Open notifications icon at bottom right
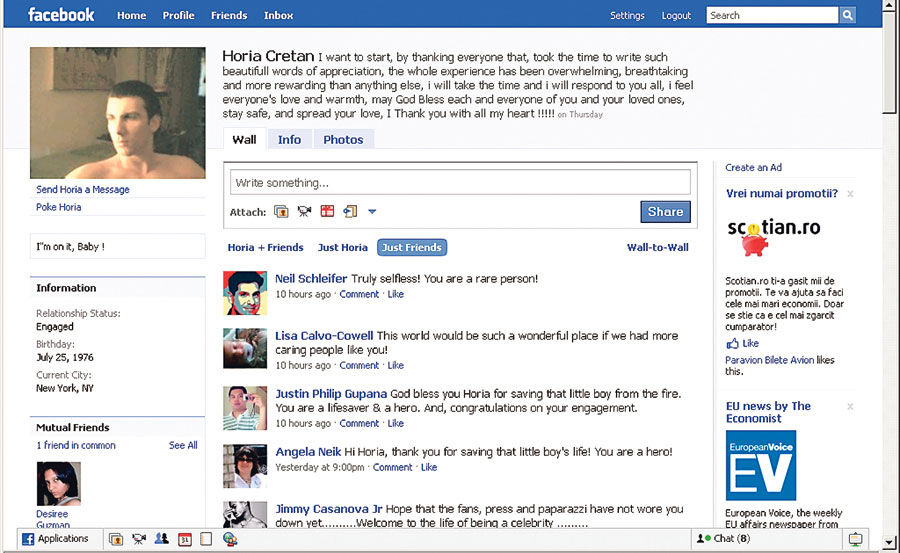Screen dimensions: 900x553 coord(855,539)
